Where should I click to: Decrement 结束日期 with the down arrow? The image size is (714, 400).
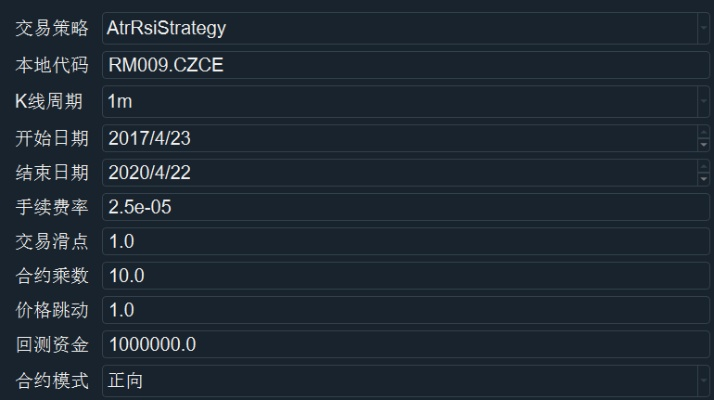pyautogui.click(x=703, y=177)
